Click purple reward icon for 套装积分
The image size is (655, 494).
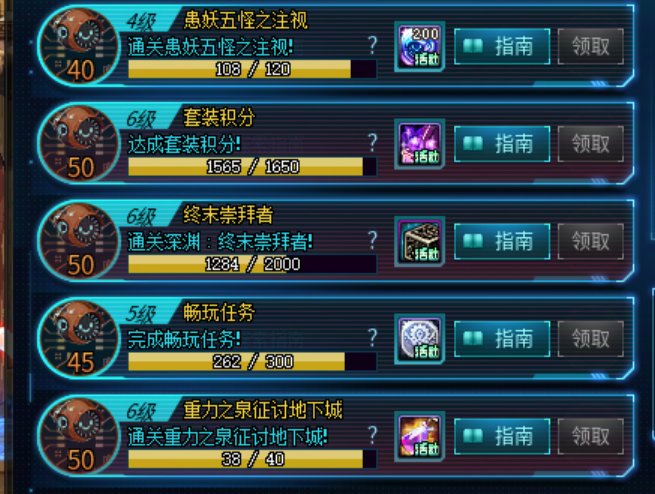(419, 144)
